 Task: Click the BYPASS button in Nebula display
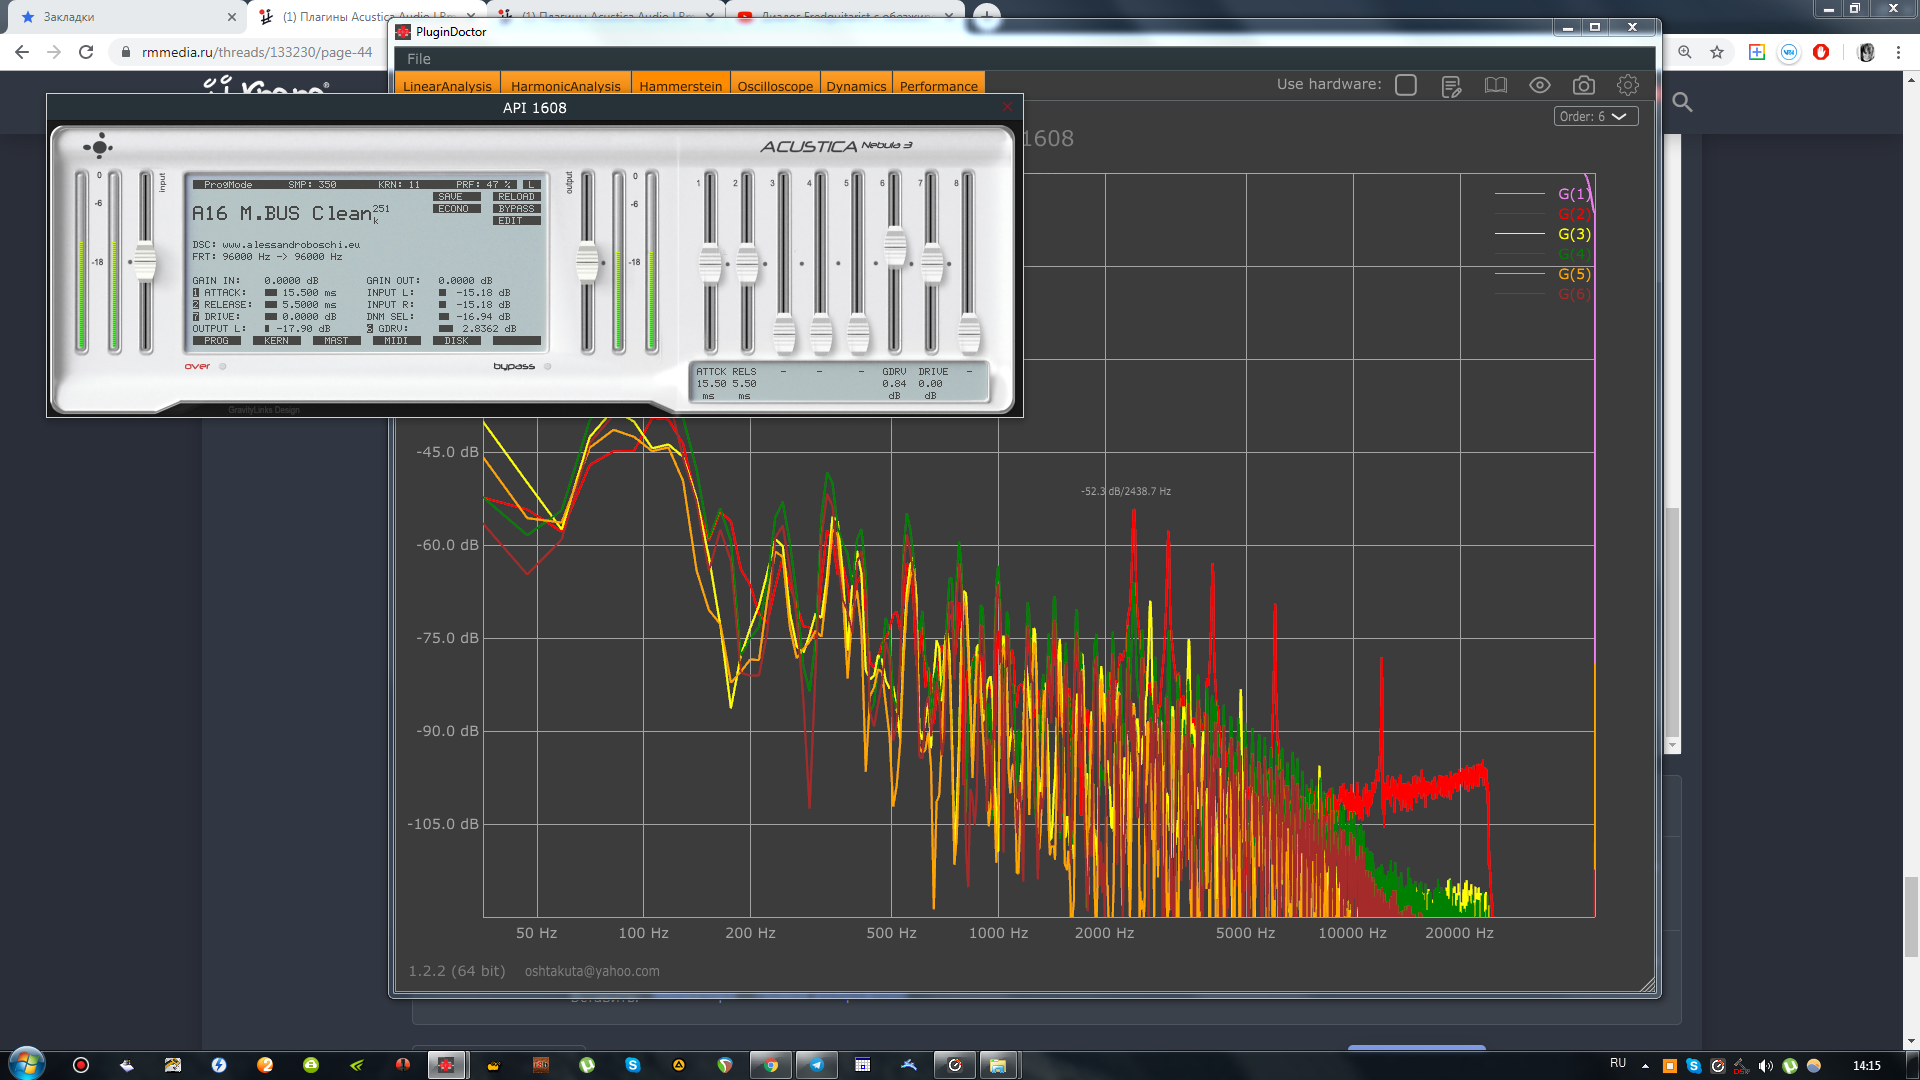click(517, 209)
